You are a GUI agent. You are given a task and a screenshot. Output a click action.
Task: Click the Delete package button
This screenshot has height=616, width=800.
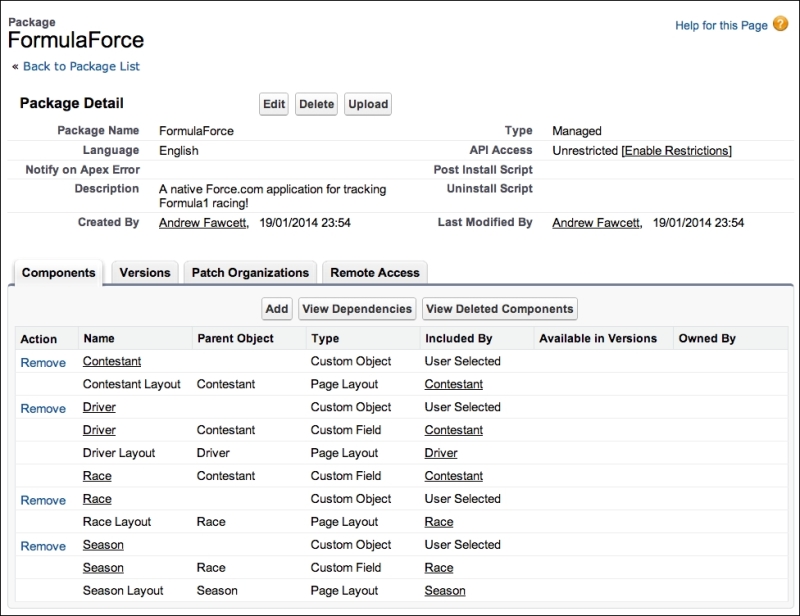(316, 104)
